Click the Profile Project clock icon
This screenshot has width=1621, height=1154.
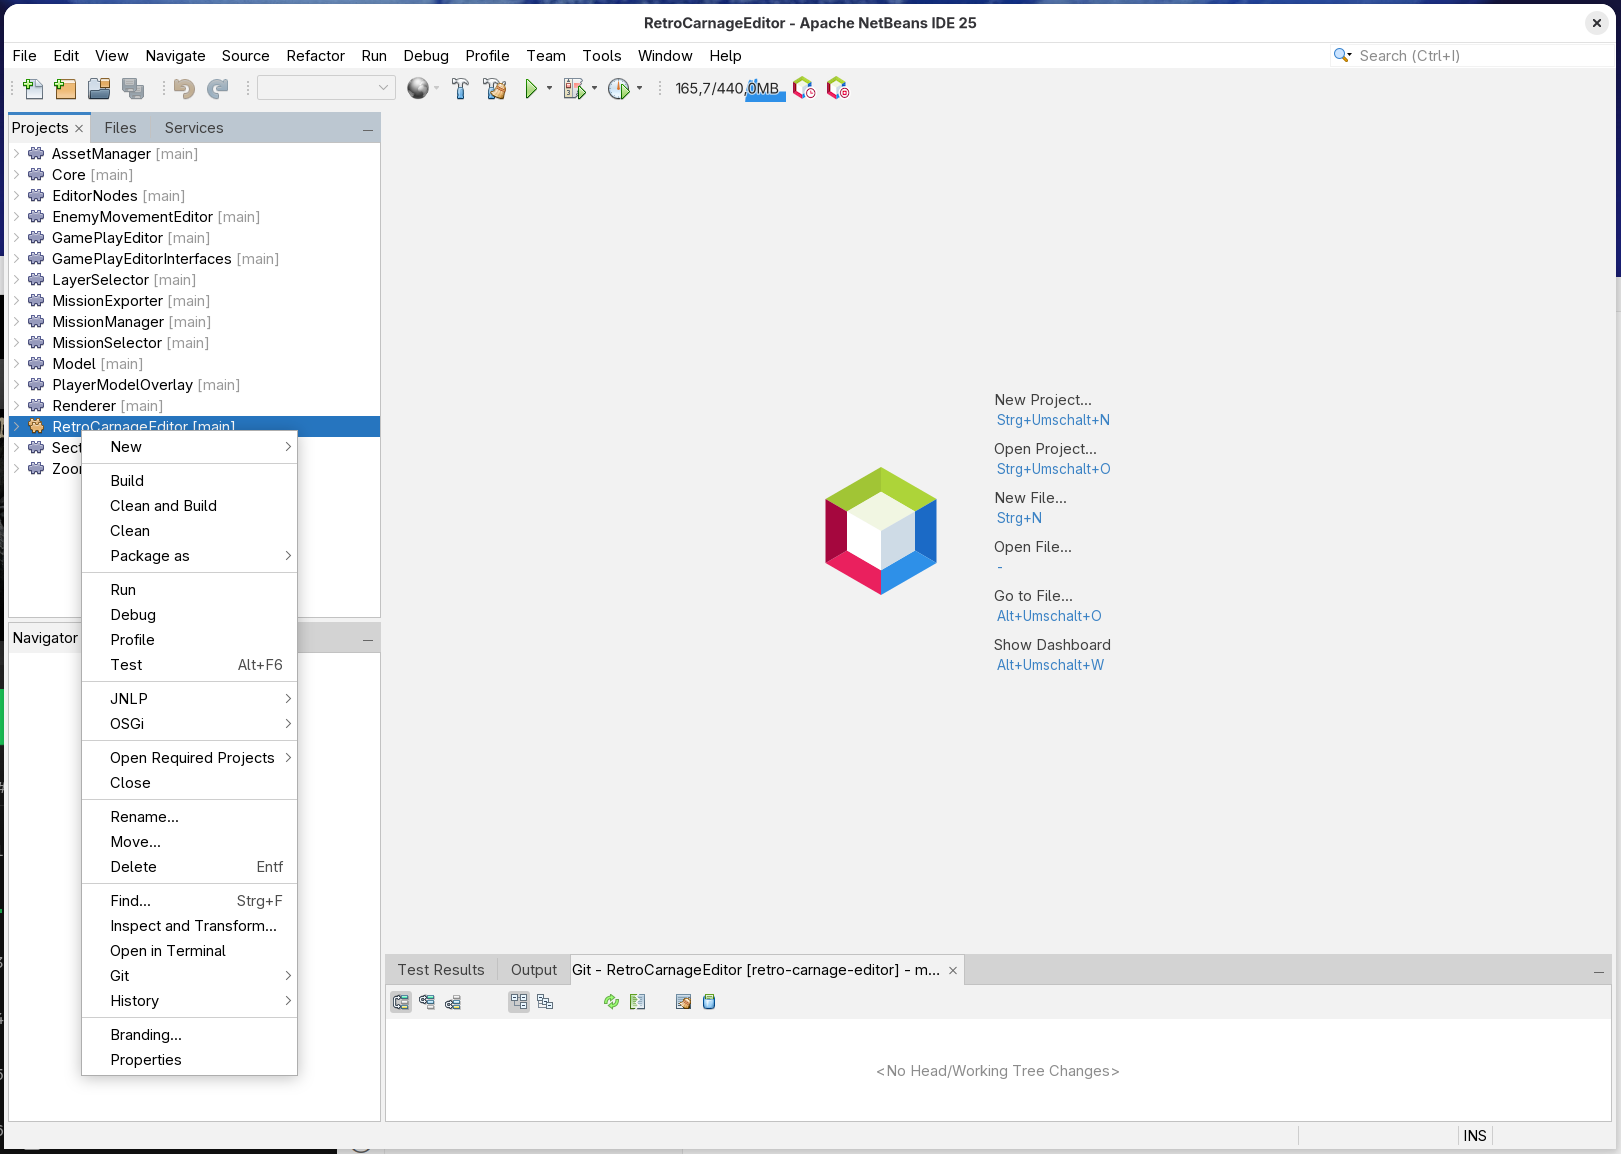click(x=619, y=89)
